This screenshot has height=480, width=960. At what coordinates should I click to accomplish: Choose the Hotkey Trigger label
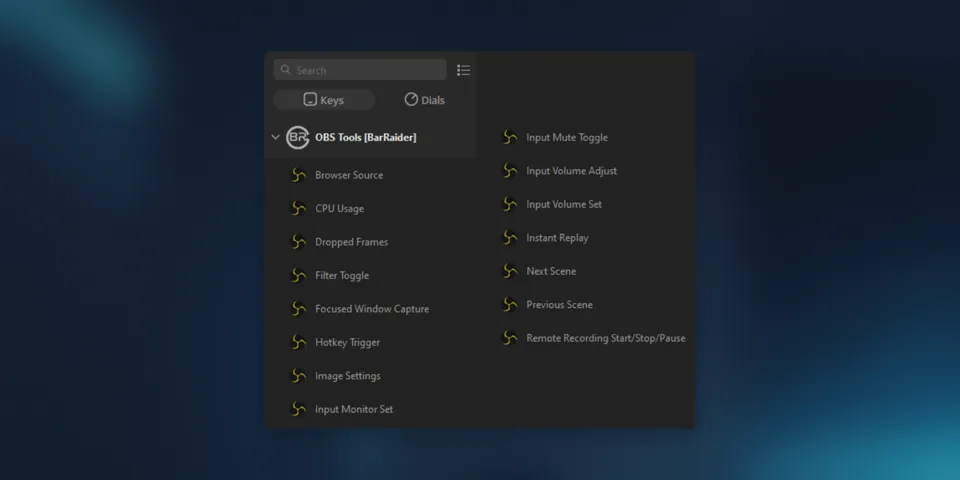tap(347, 342)
